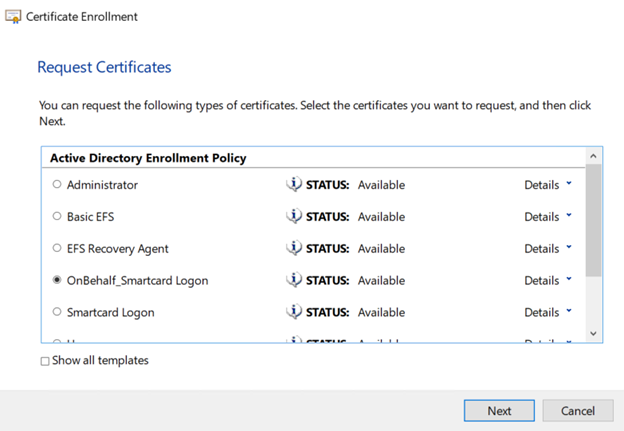Viewport: 624px width, 431px height.
Task: Expand Details for EFS Recovery Agent
Action: pyautogui.click(x=548, y=248)
